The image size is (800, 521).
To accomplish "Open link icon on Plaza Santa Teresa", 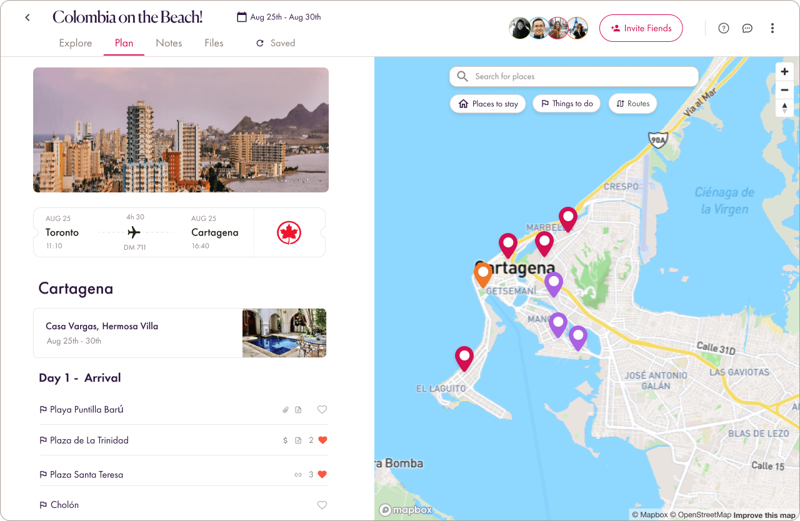I will click(298, 475).
